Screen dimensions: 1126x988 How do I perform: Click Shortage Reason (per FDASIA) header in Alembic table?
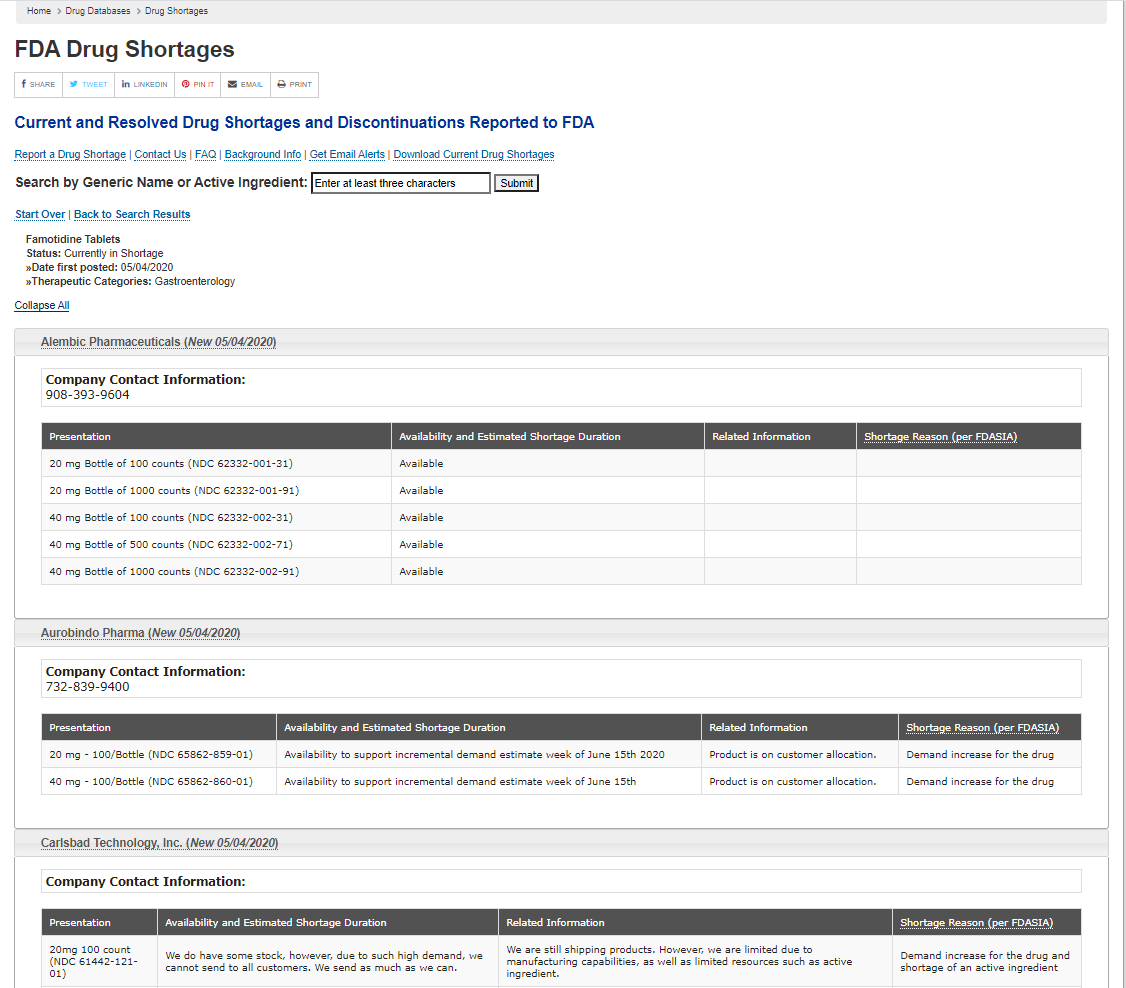click(940, 437)
